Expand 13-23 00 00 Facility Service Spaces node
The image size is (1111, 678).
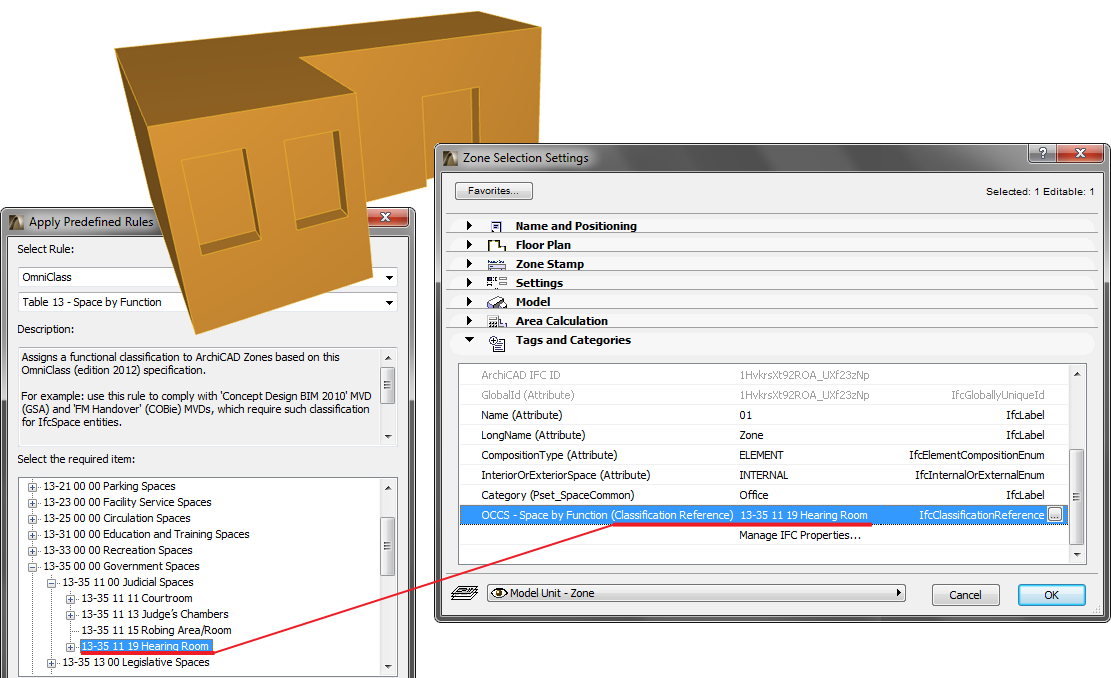coord(32,503)
